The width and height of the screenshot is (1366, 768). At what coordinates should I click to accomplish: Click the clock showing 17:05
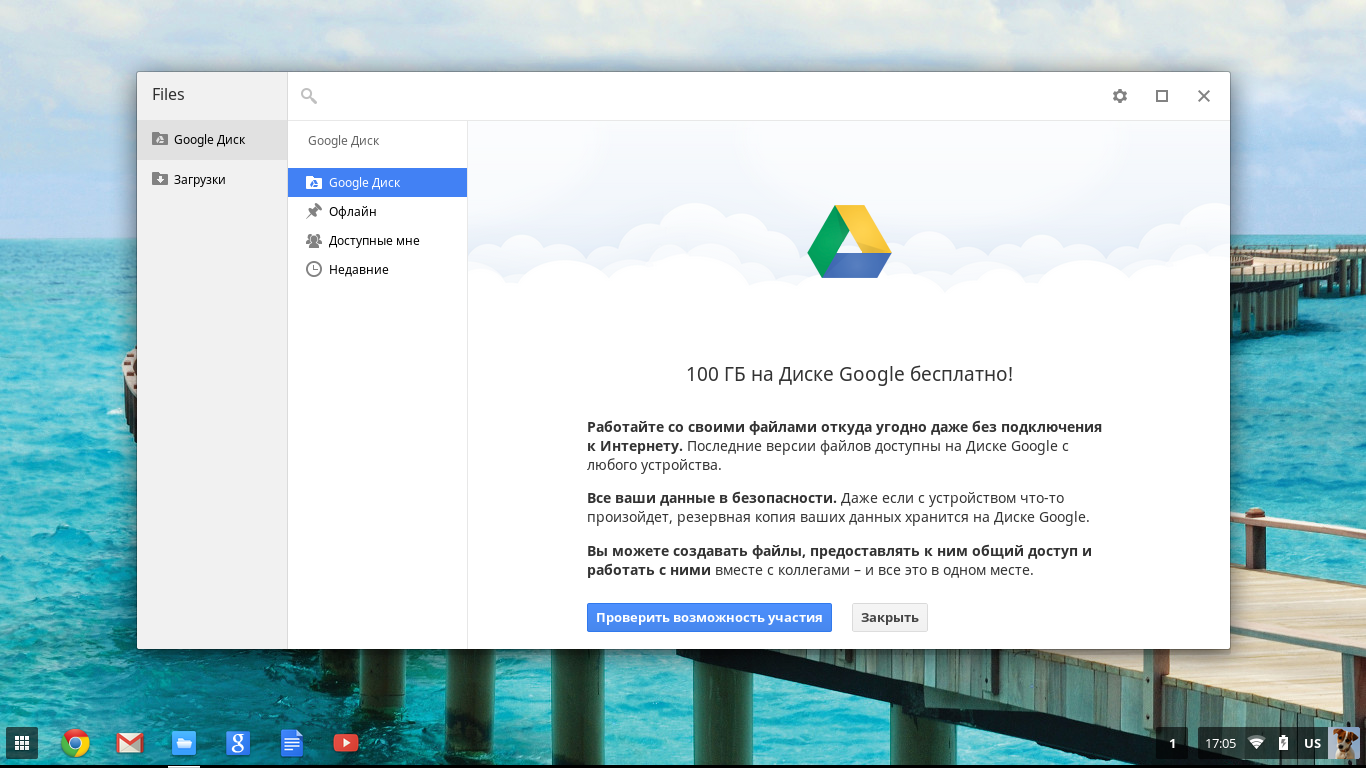point(1221,744)
